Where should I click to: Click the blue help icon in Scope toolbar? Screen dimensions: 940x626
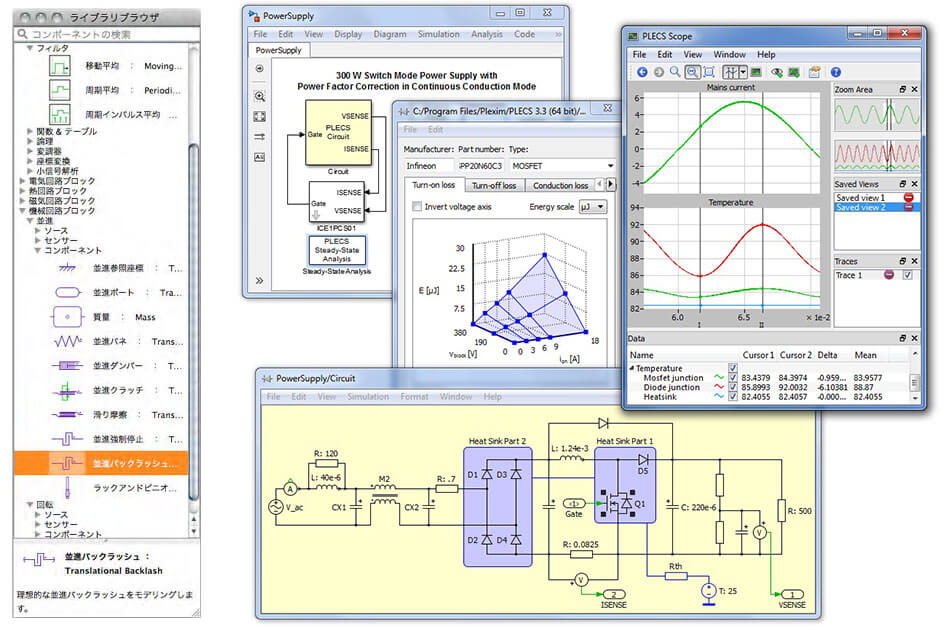835,72
